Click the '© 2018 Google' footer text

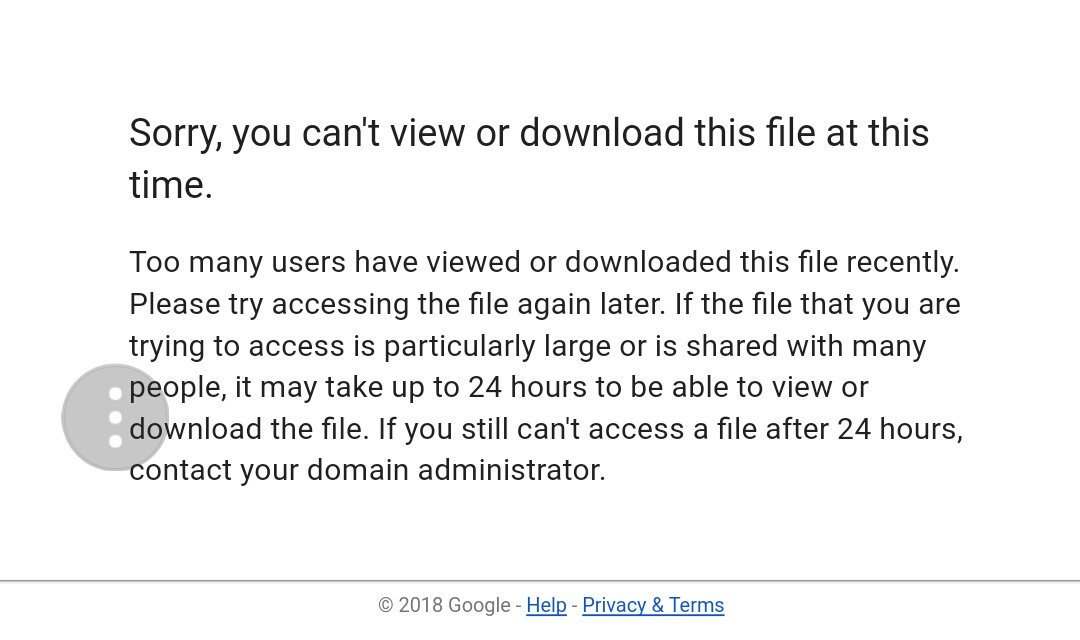444,605
